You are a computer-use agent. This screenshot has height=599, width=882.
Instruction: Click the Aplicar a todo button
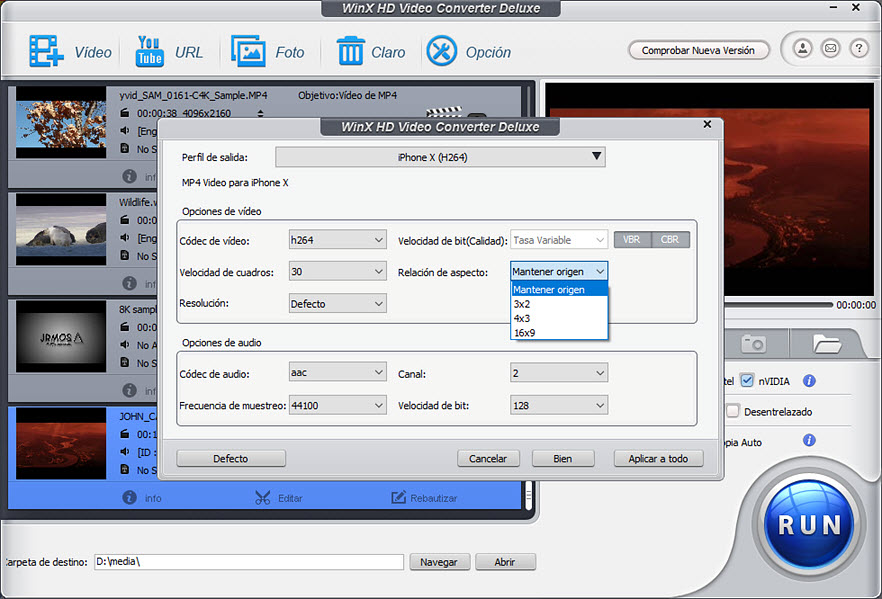(x=658, y=458)
